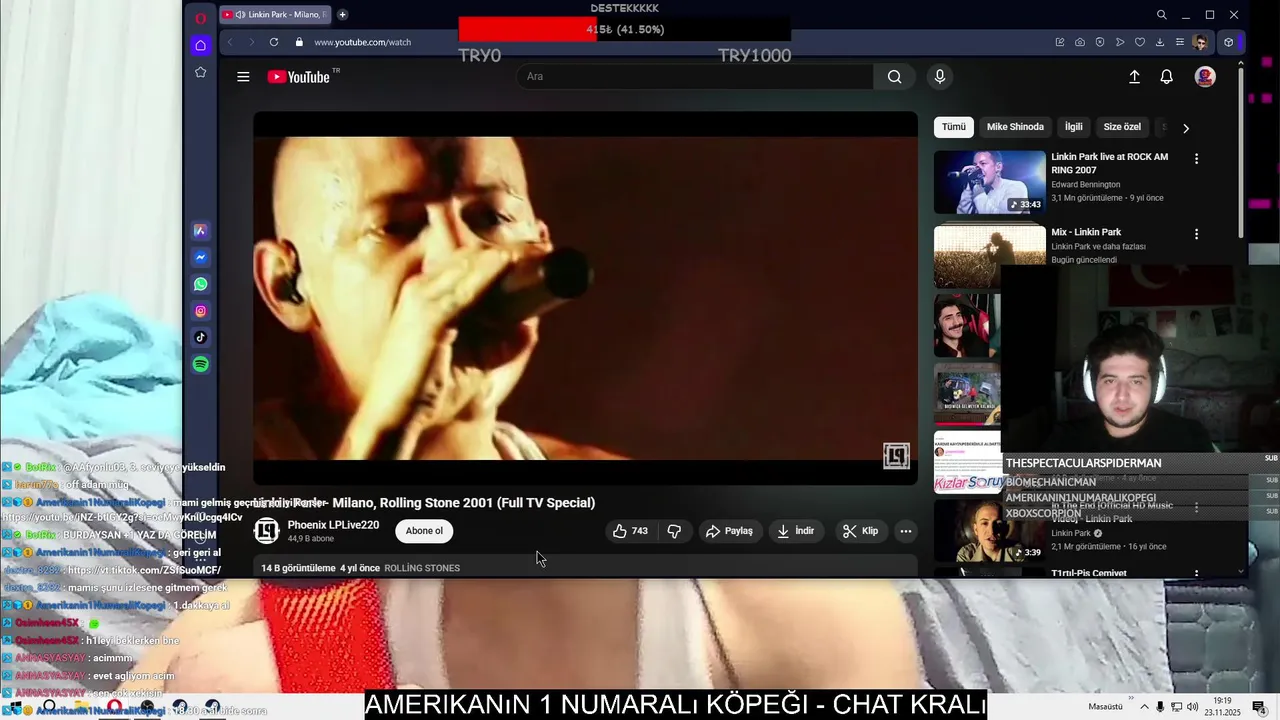Image resolution: width=1280 pixels, height=720 pixels.
Task: Select the Mike Shinoda filter chip
Action: click(x=1015, y=127)
